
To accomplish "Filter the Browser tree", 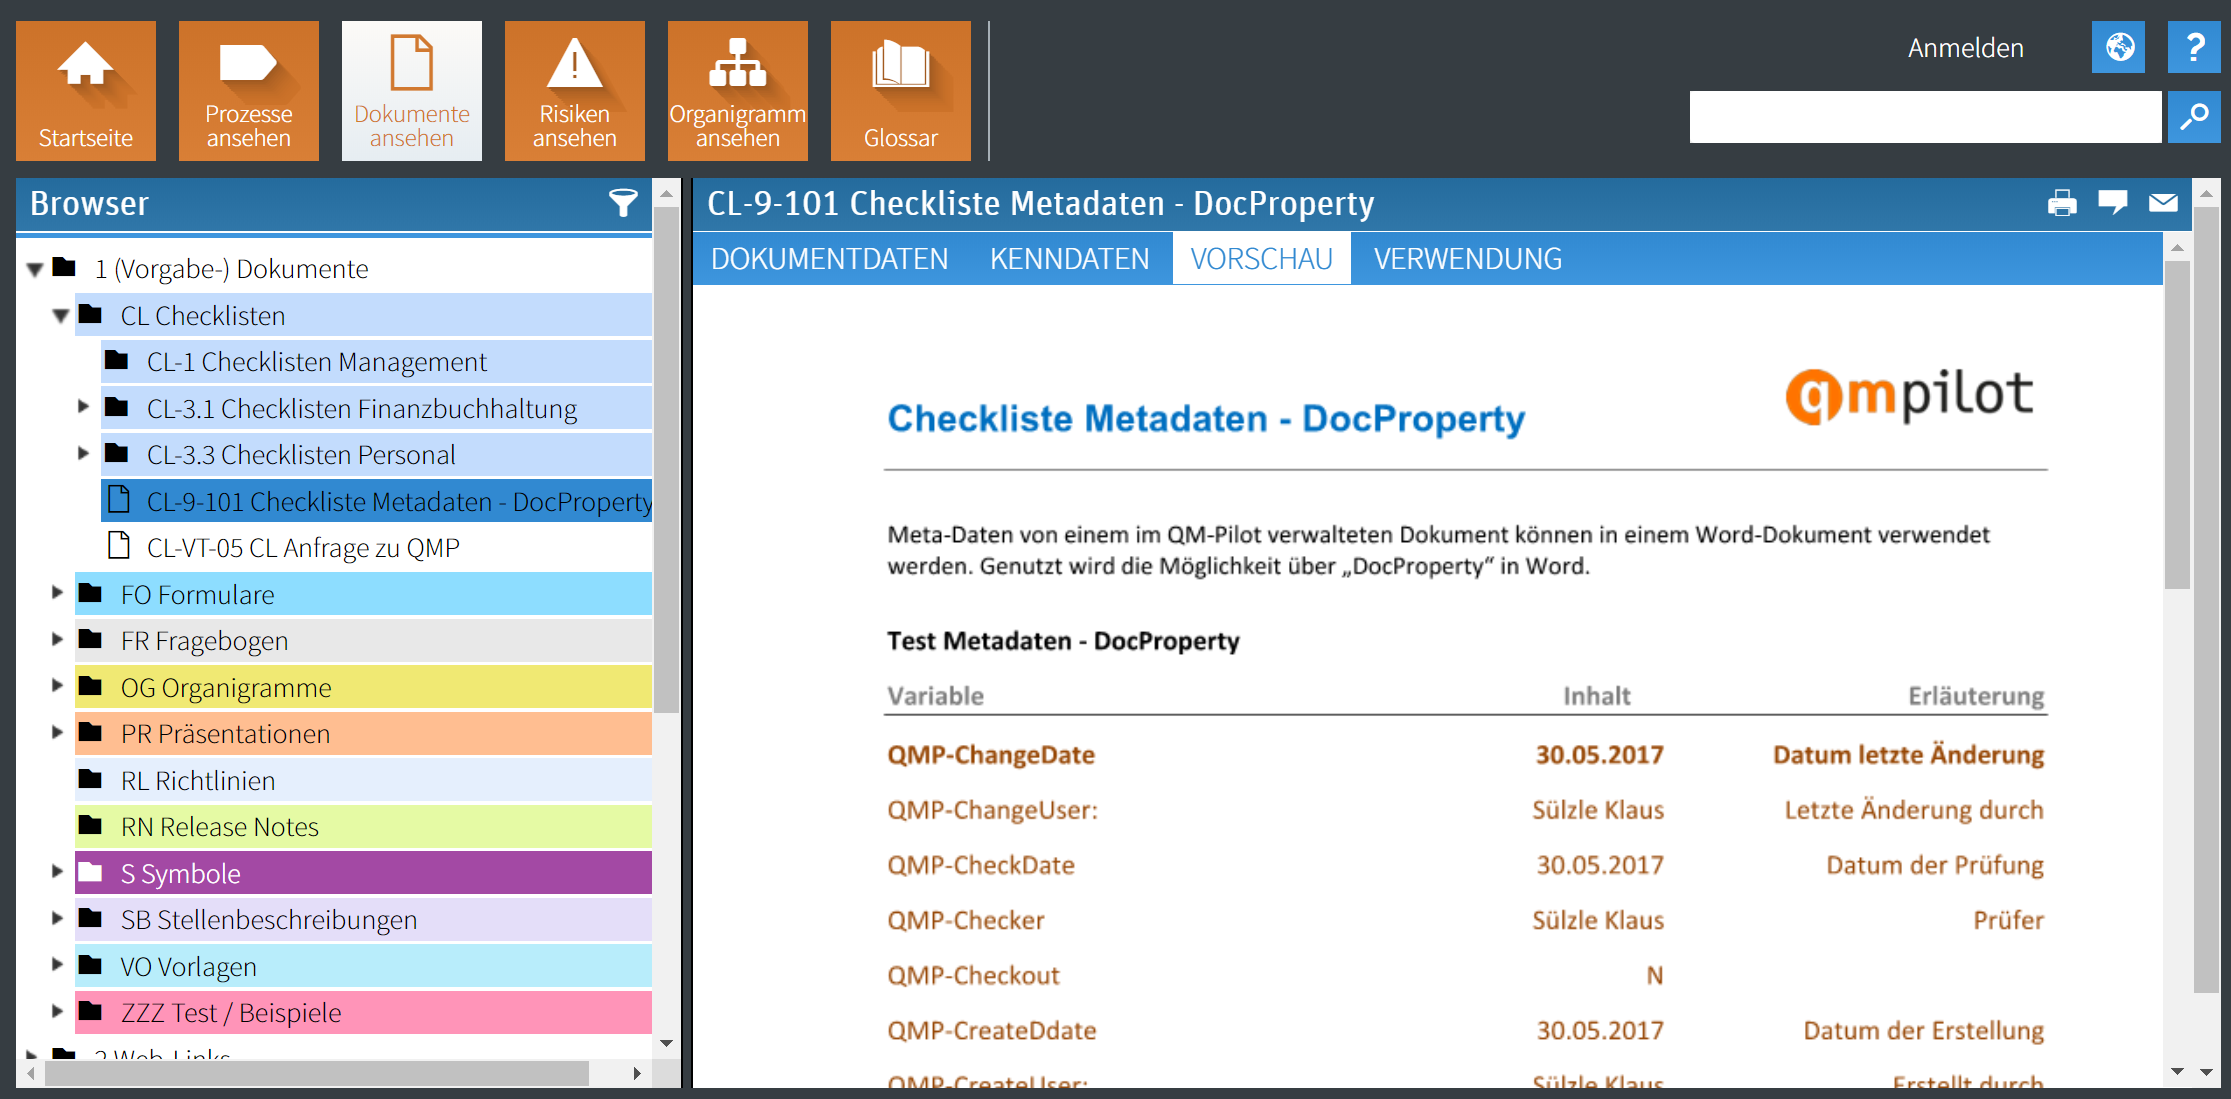I will [x=622, y=204].
